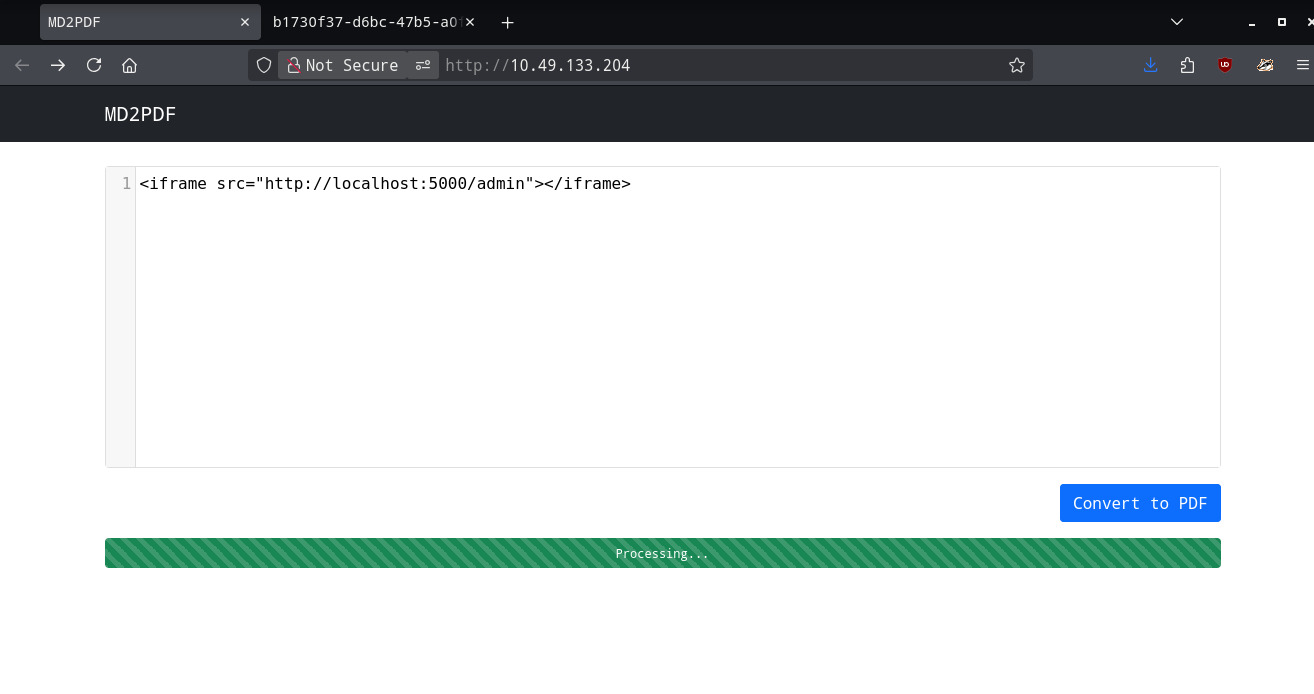
Task: Show Not Secure connection info
Action: (342, 65)
